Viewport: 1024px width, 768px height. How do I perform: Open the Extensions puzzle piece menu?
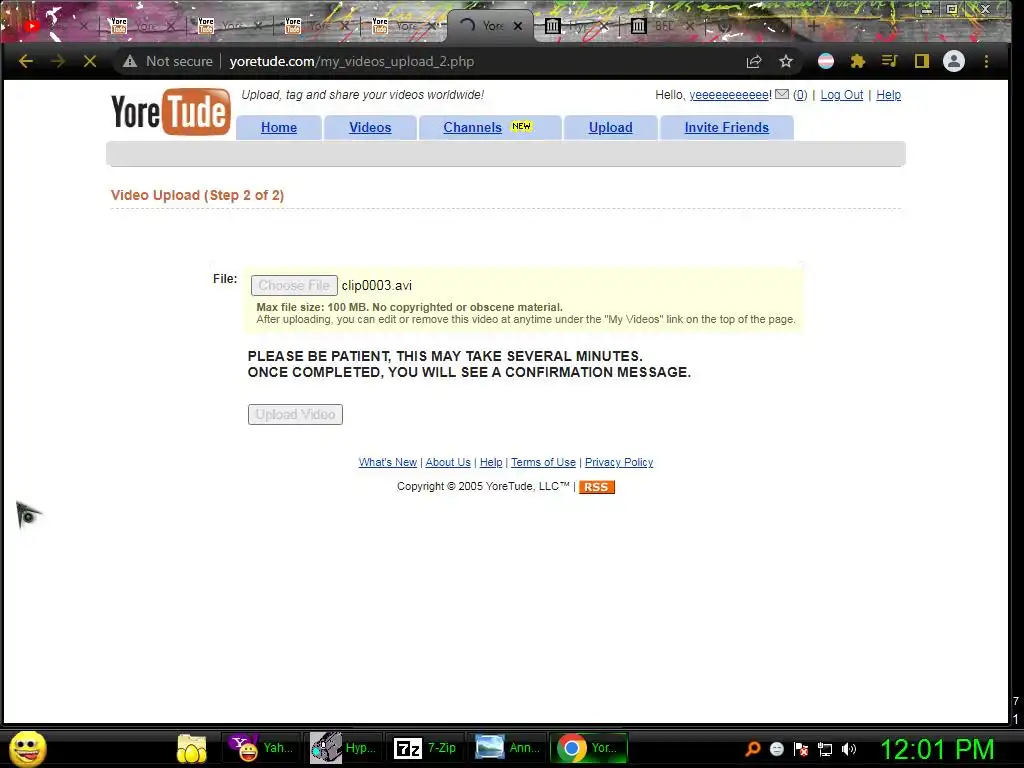point(857,61)
